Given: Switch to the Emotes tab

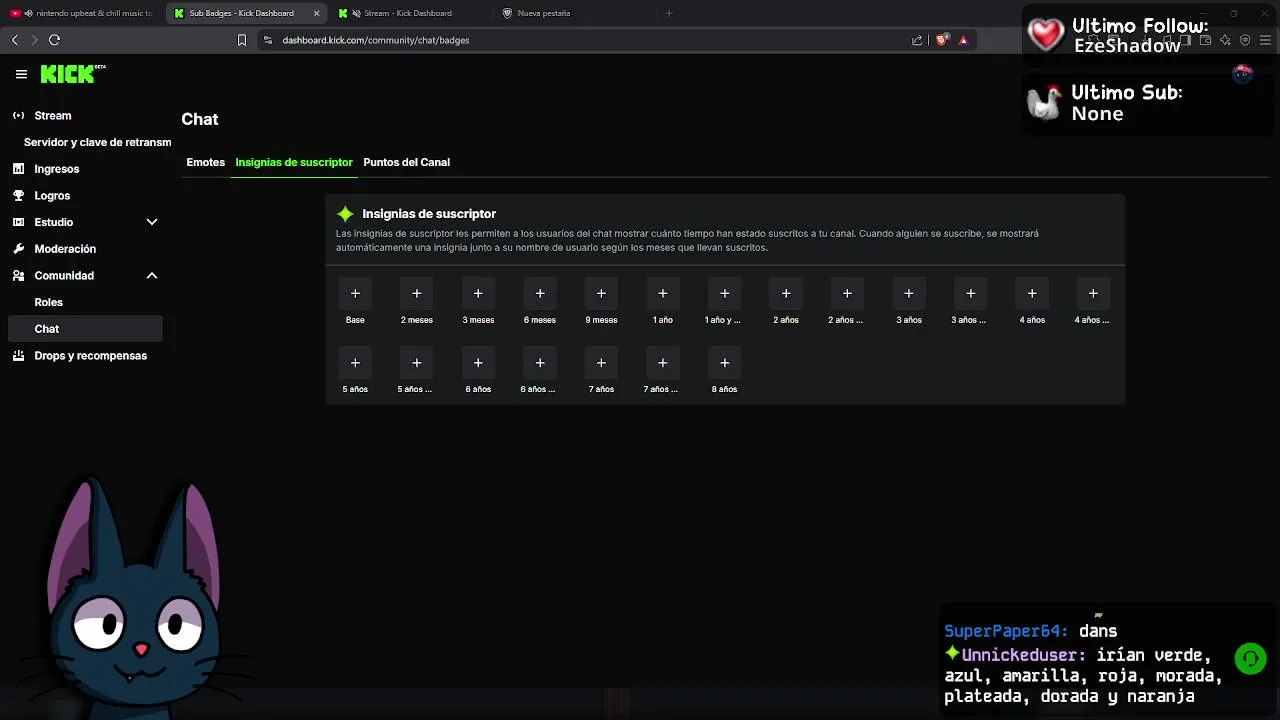Looking at the screenshot, I should click(x=206, y=162).
